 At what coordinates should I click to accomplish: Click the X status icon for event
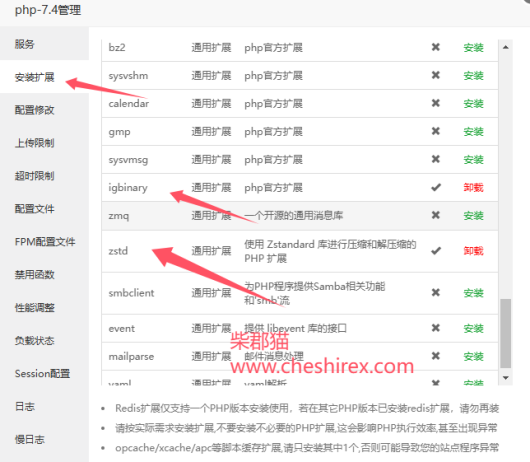click(x=436, y=328)
